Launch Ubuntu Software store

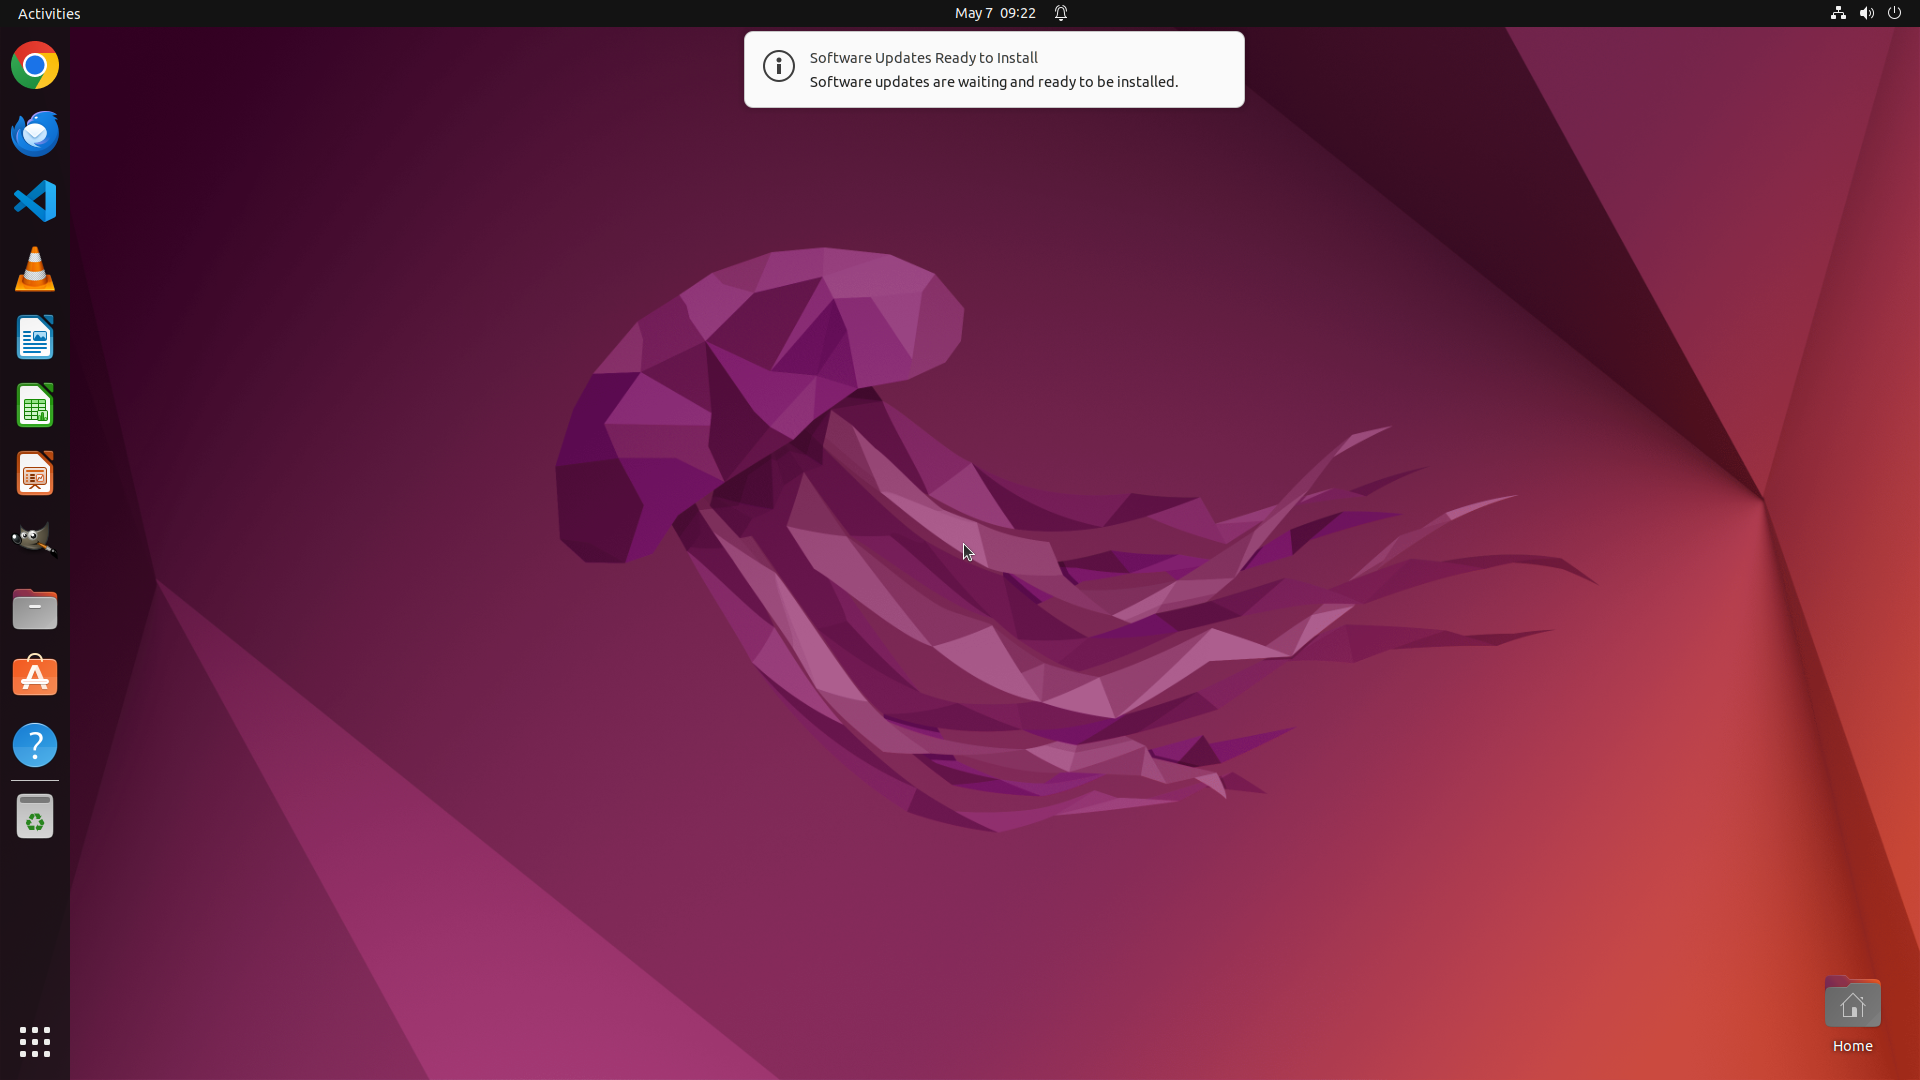pyautogui.click(x=35, y=677)
